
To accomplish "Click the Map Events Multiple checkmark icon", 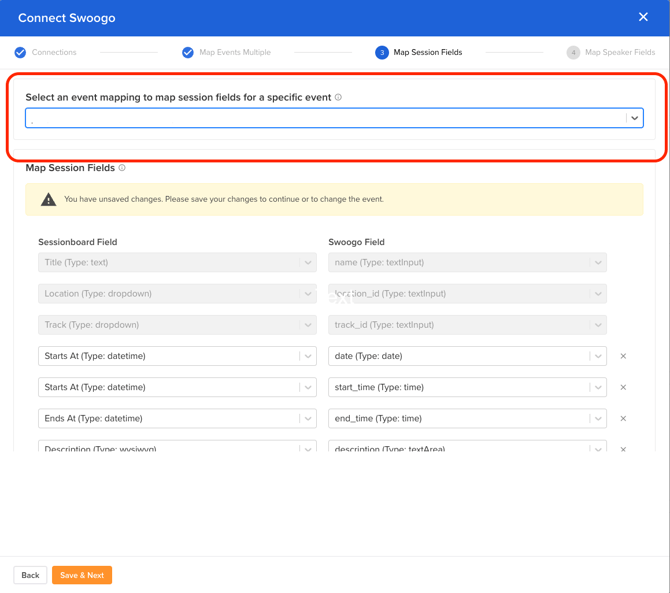I will coord(188,52).
